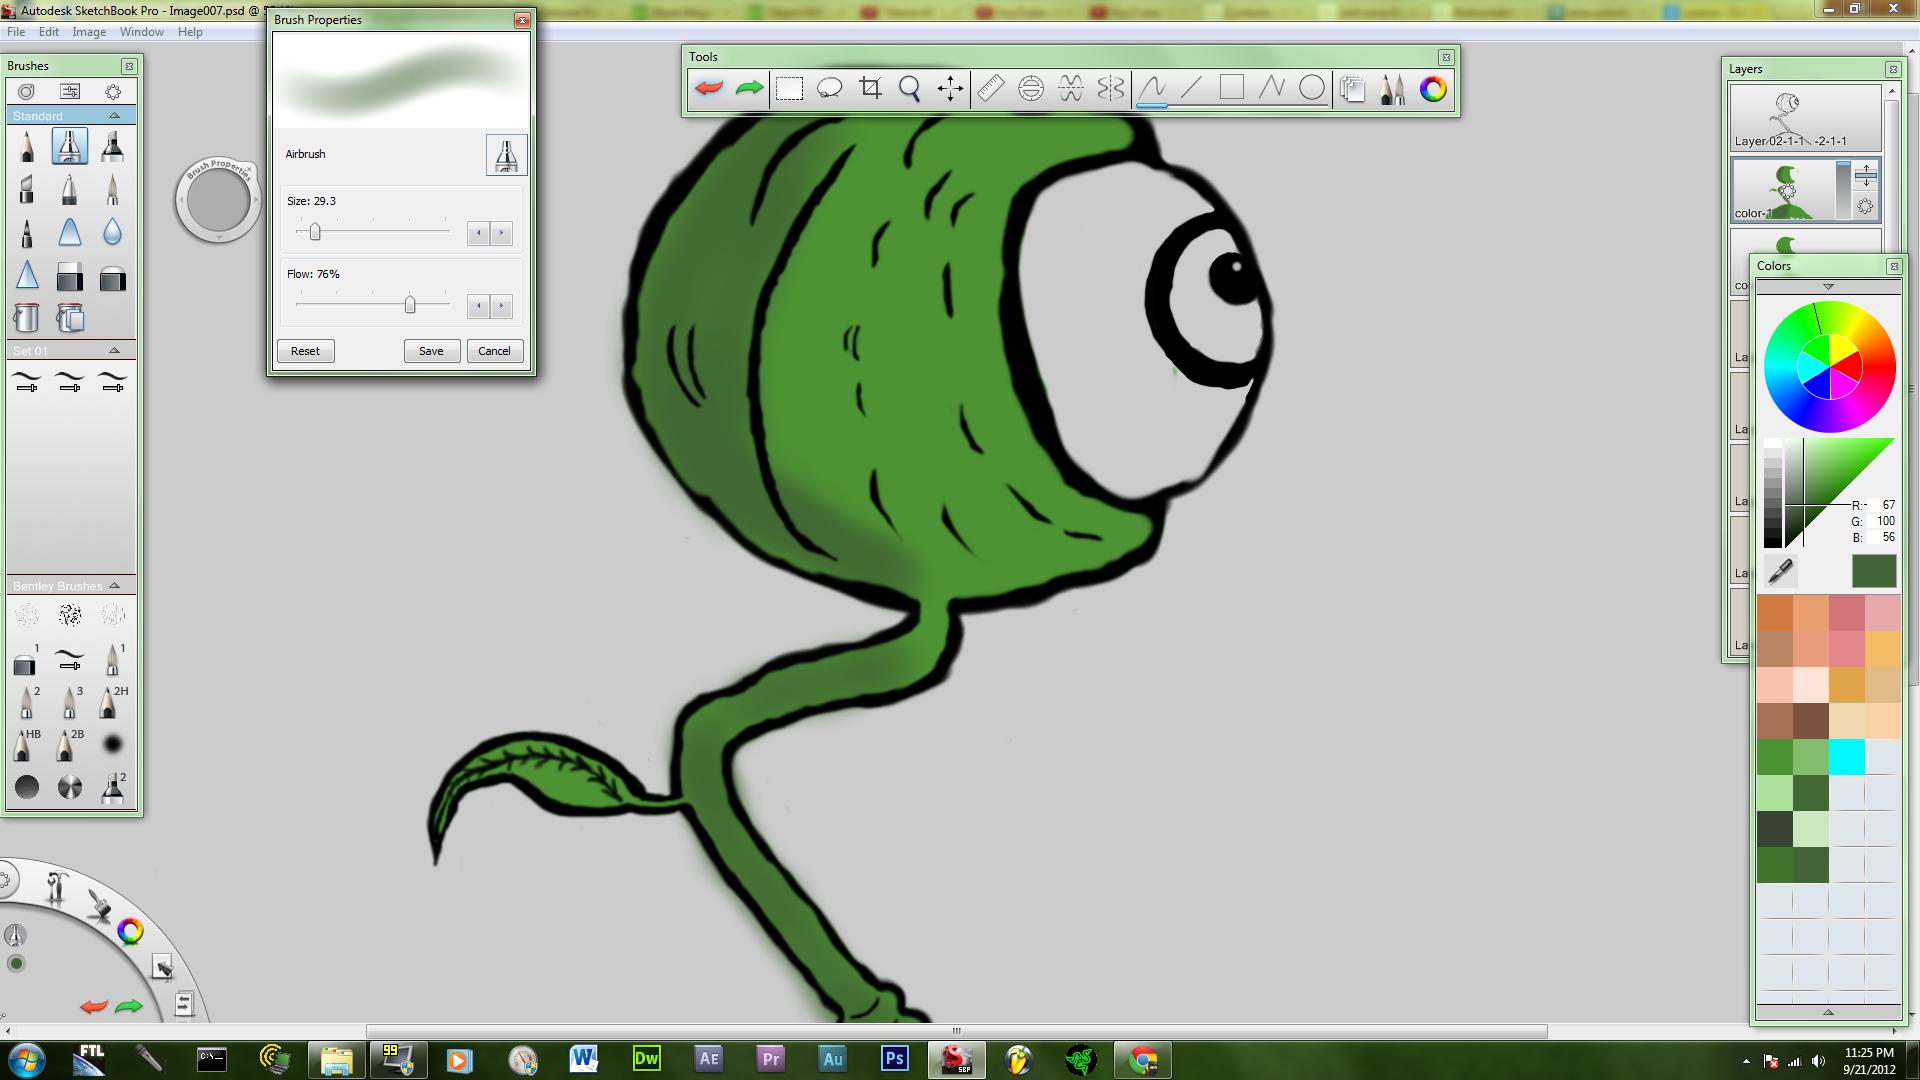
Task: Select the Zoom magnifier tool
Action: (x=910, y=89)
